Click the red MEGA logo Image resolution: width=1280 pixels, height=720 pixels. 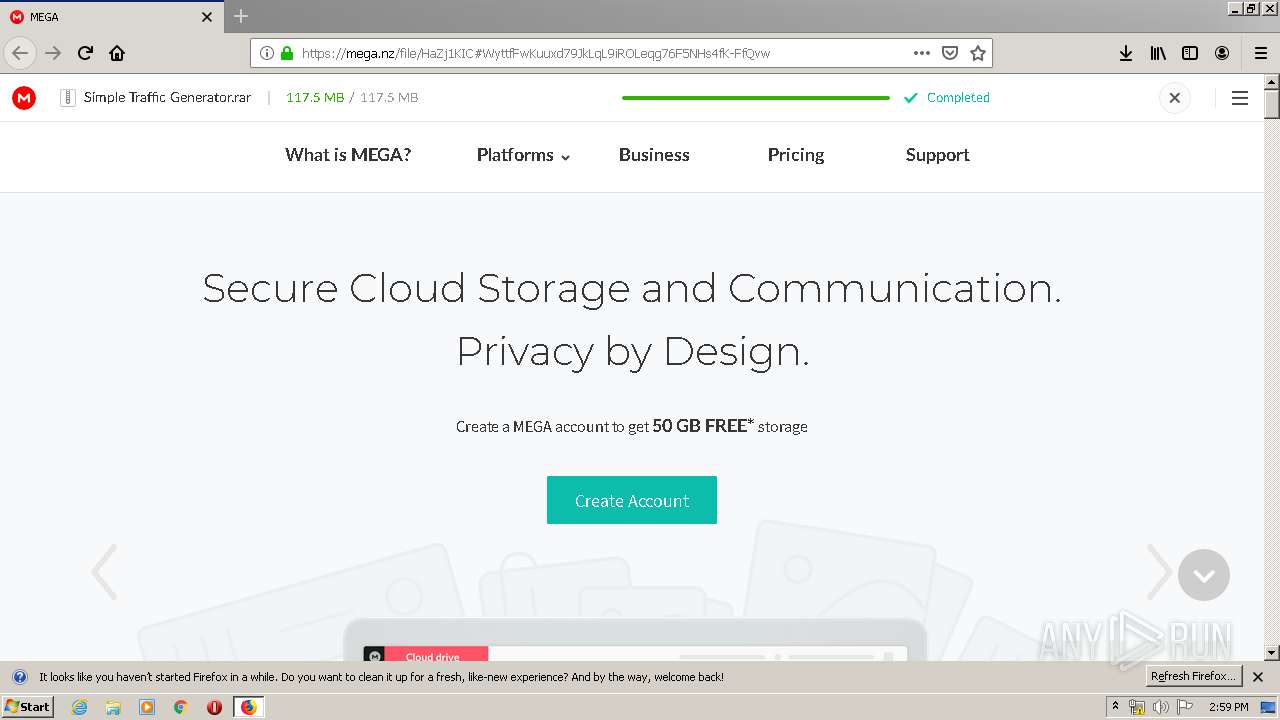point(24,97)
